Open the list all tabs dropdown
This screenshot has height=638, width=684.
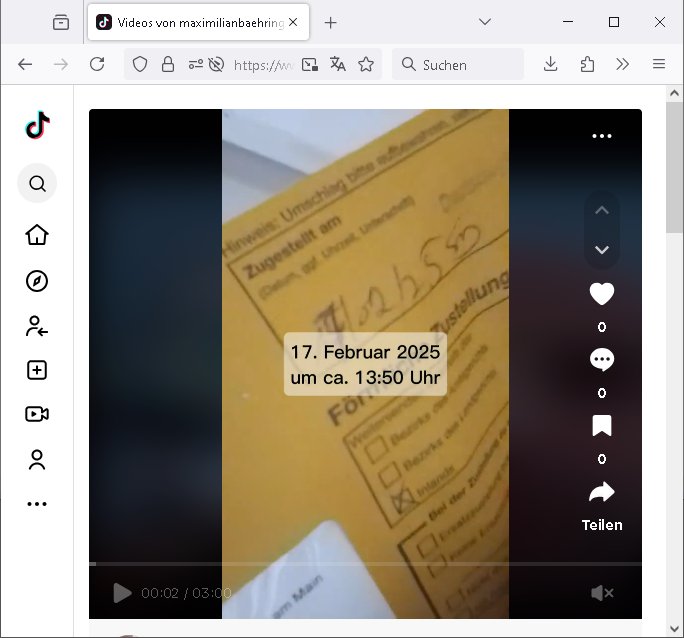(485, 22)
